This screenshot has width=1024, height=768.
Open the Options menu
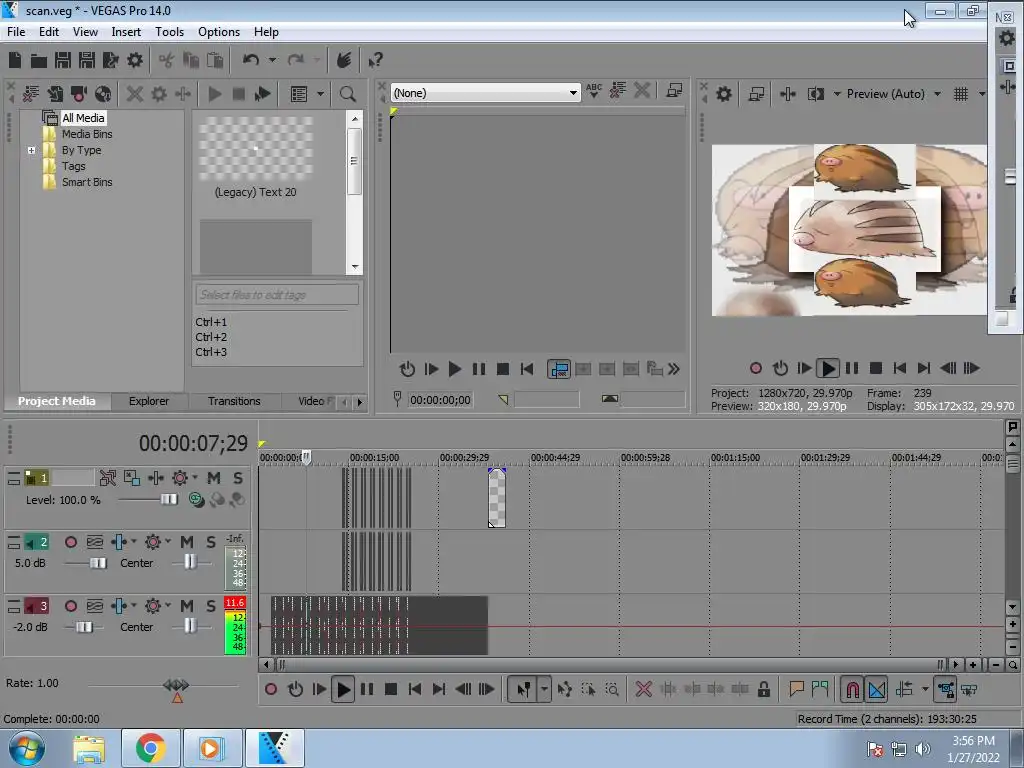click(219, 31)
